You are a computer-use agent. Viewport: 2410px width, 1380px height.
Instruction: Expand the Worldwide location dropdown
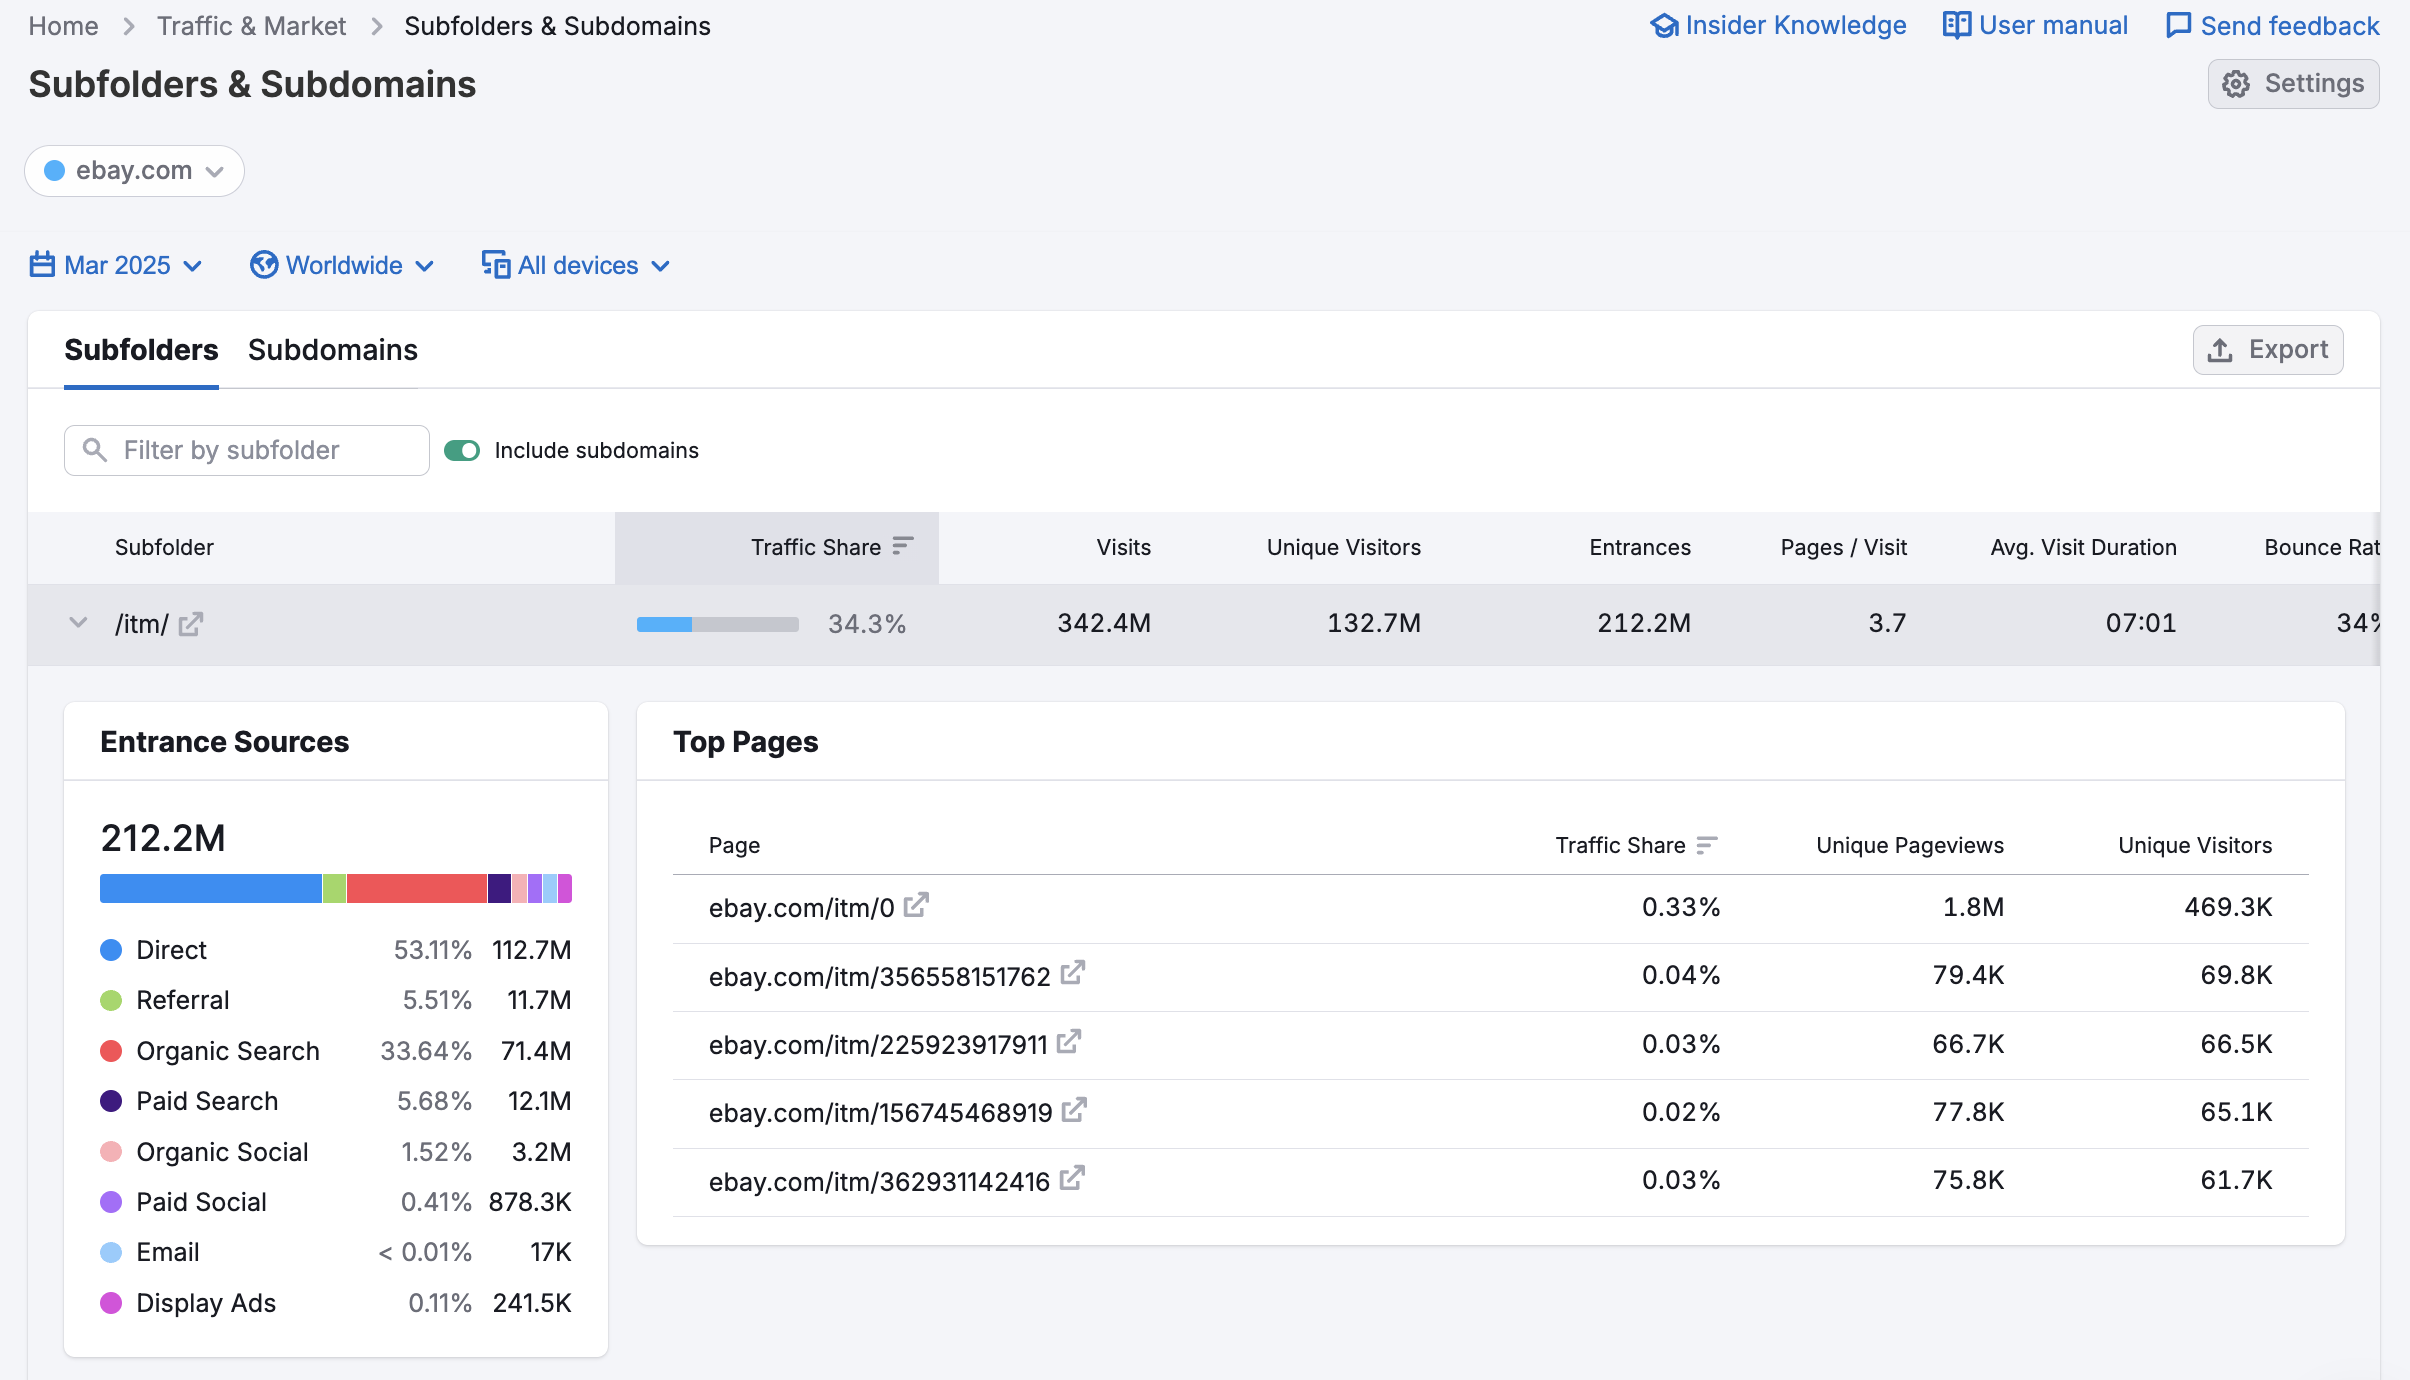(342, 265)
